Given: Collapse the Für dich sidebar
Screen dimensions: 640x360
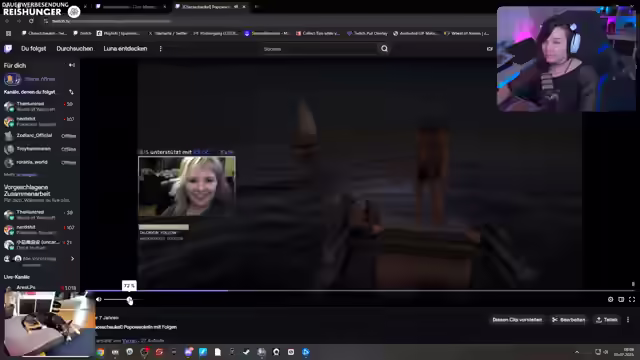Looking at the screenshot, I should click(72, 65).
